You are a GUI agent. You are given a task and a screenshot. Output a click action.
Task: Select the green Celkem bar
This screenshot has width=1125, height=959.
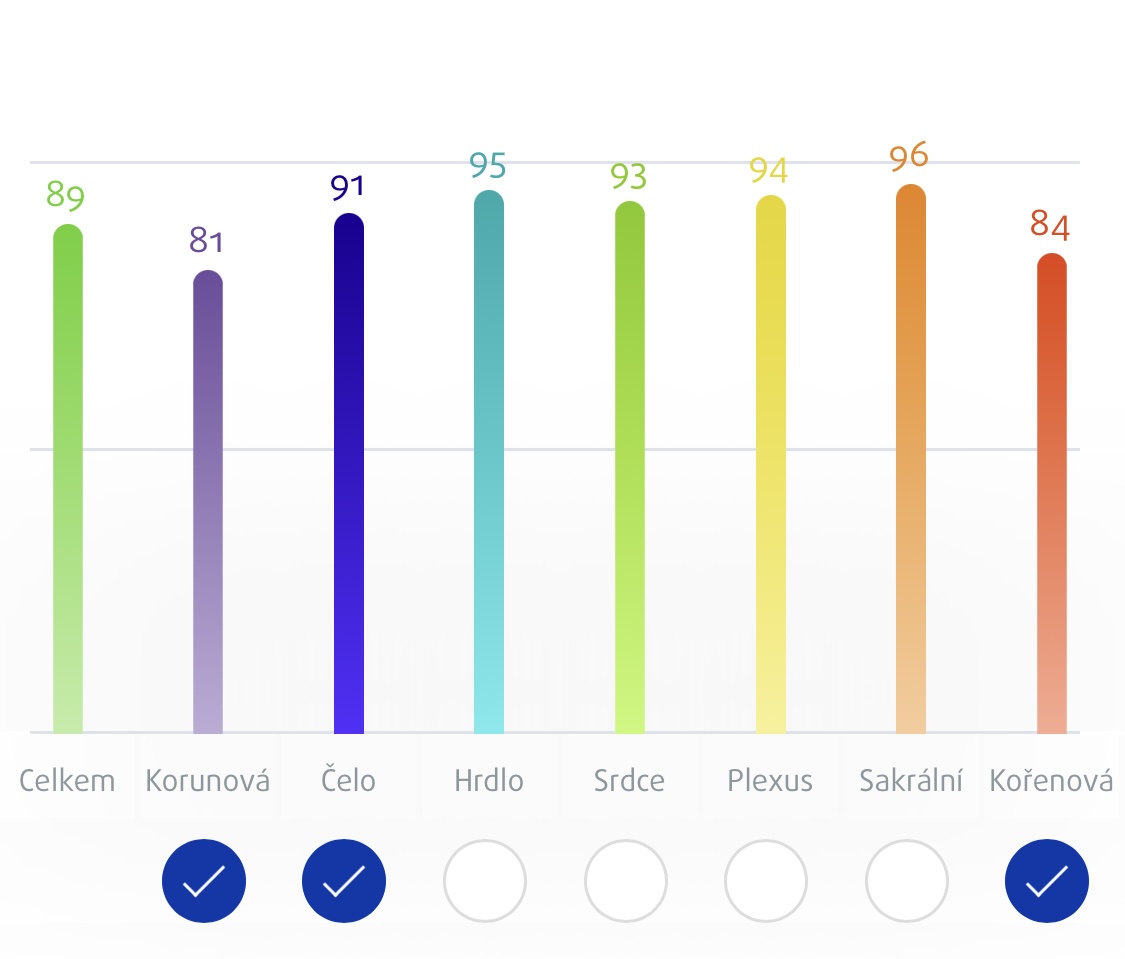68,479
